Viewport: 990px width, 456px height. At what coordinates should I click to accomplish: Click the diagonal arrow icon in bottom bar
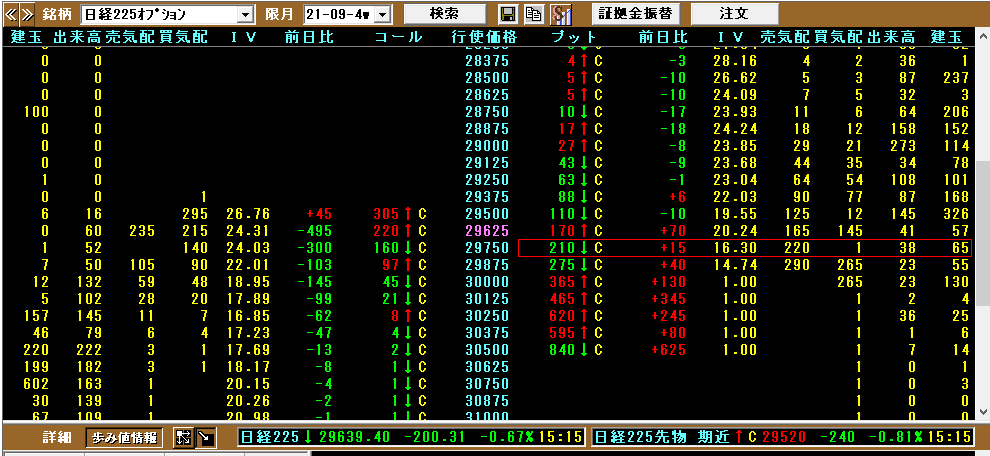point(205,437)
